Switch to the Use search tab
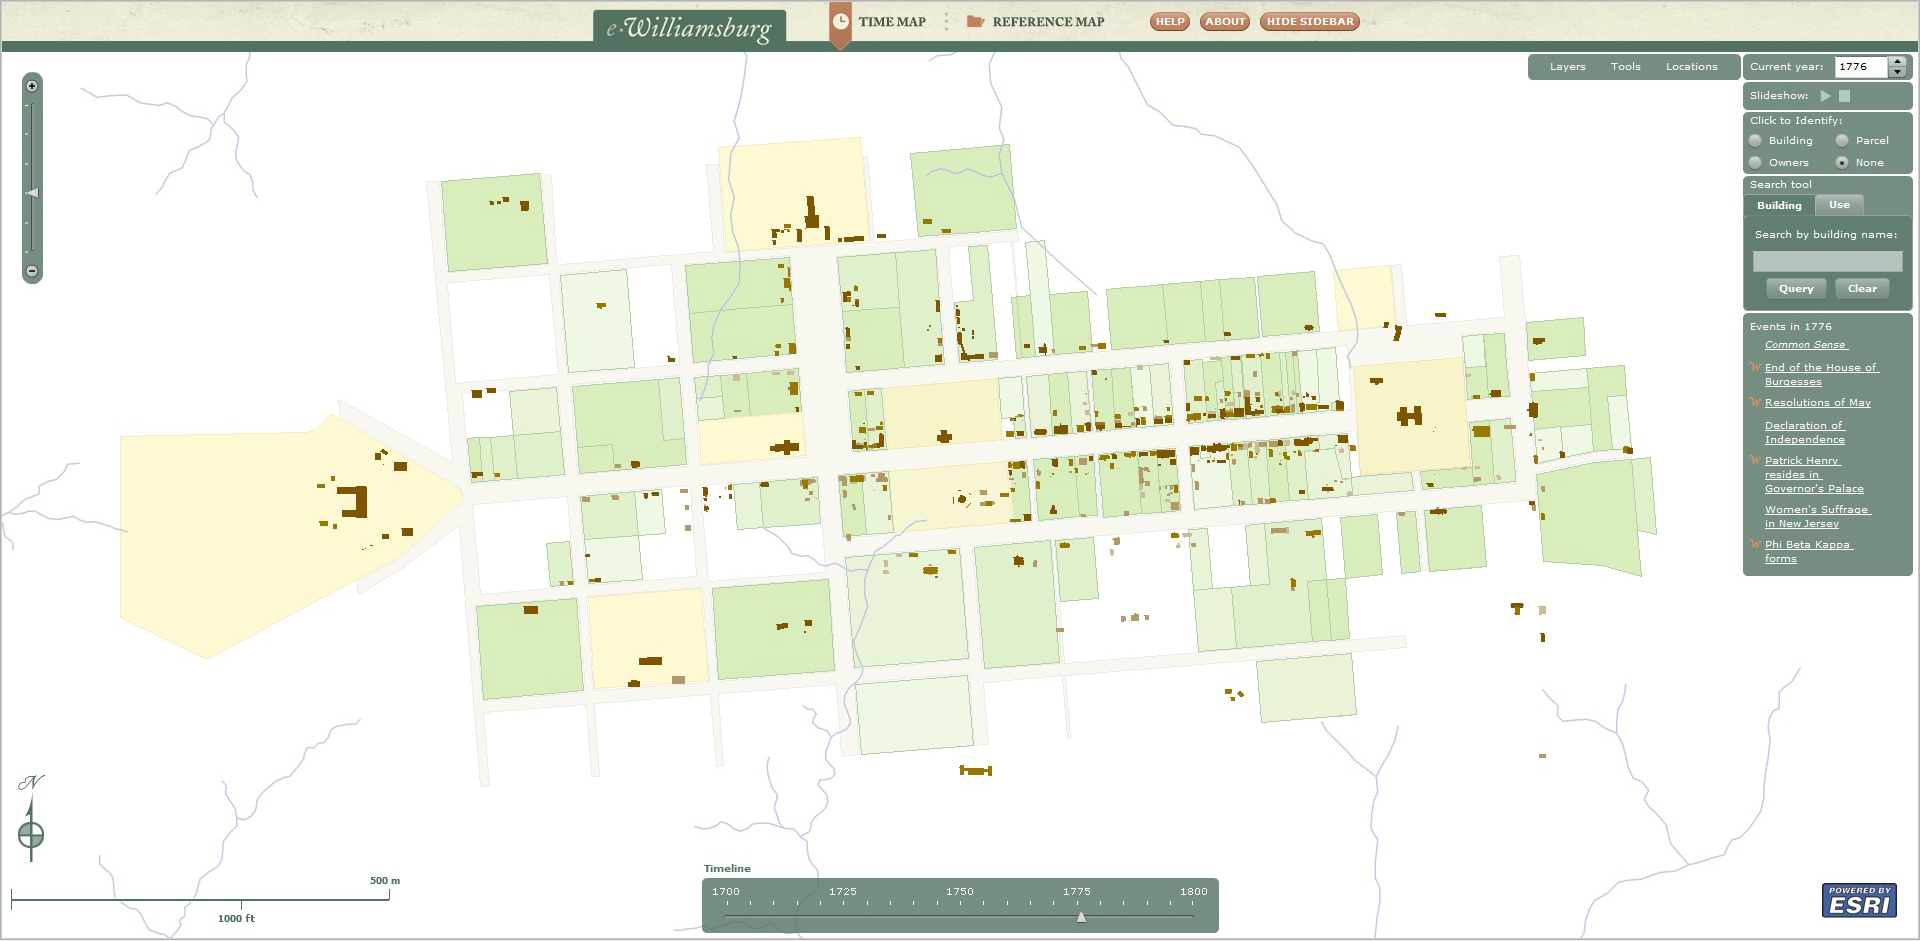 1839,205
